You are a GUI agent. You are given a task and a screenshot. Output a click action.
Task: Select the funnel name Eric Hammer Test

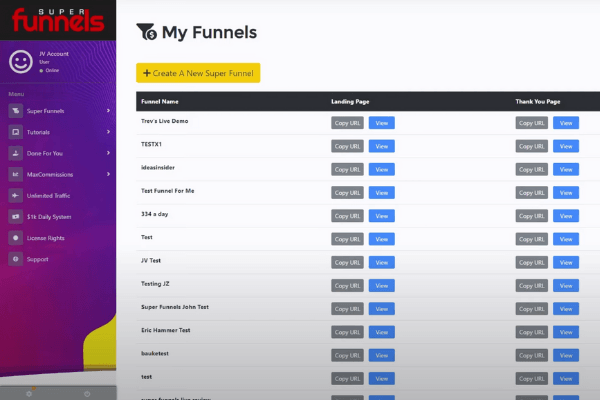166,330
